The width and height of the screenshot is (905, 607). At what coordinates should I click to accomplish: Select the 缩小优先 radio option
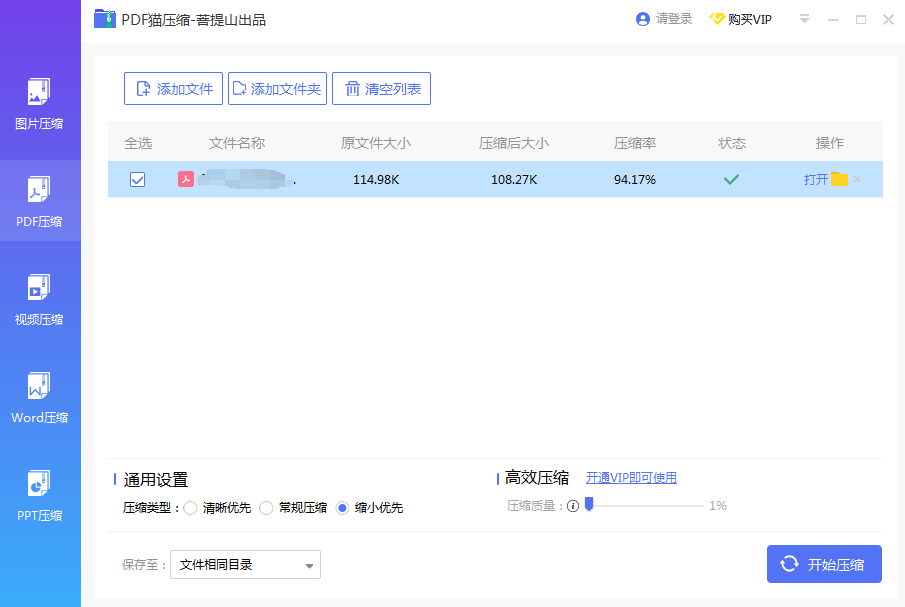[x=342, y=508]
